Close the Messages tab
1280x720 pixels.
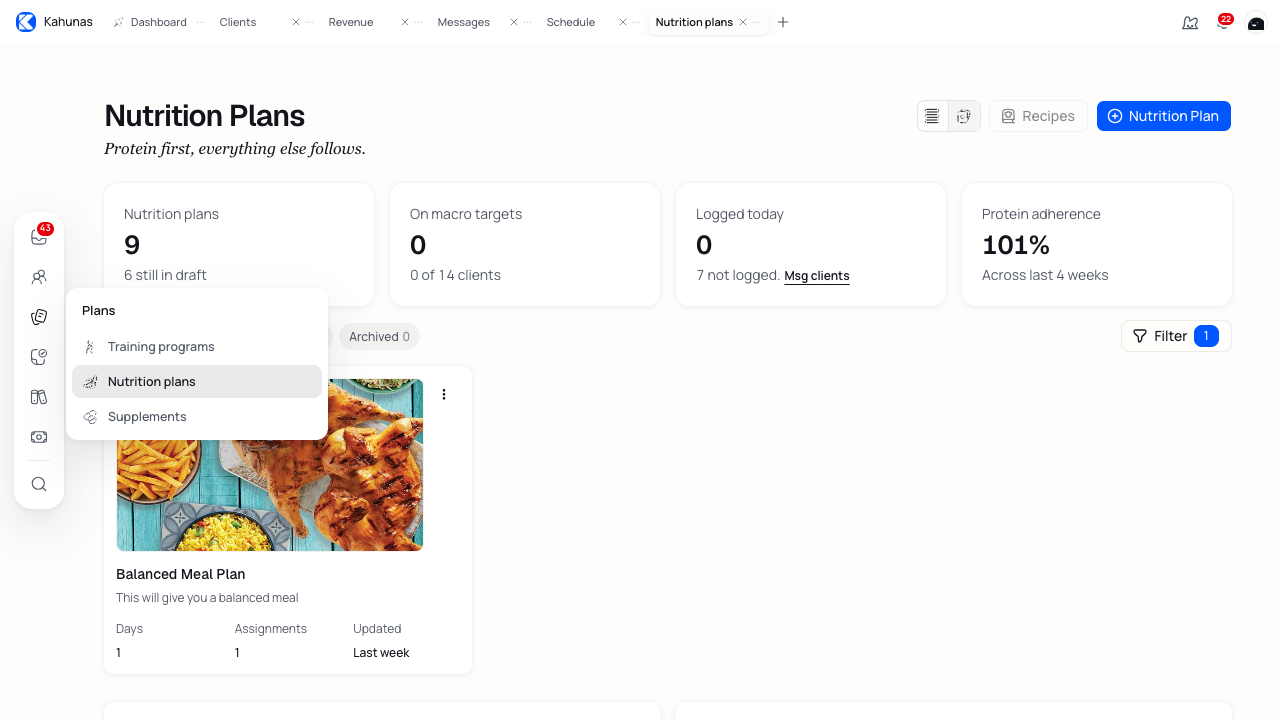[514, 22]
